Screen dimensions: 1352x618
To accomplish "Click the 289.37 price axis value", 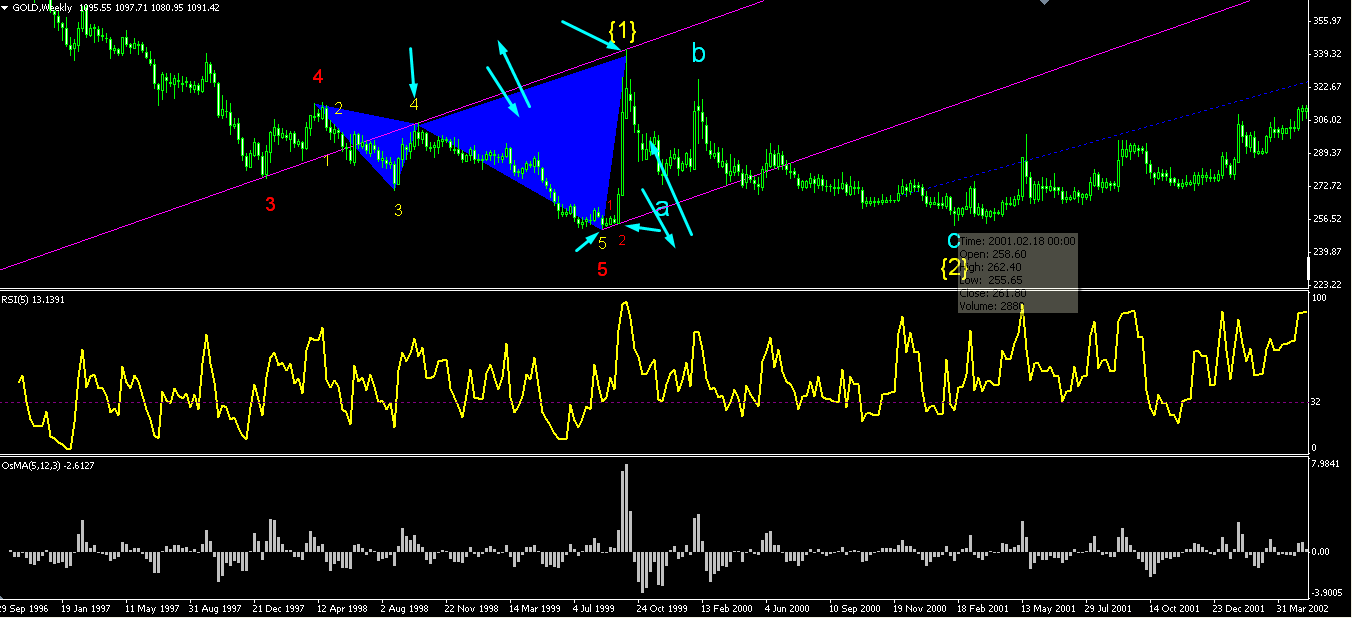I will 1326,153.
